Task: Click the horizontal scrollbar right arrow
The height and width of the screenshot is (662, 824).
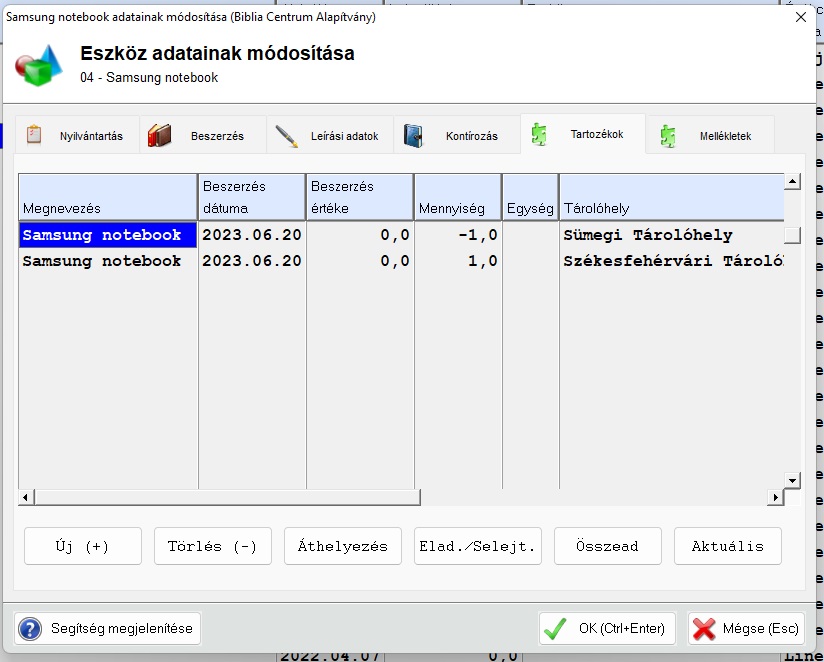Action: click(774, 497)
